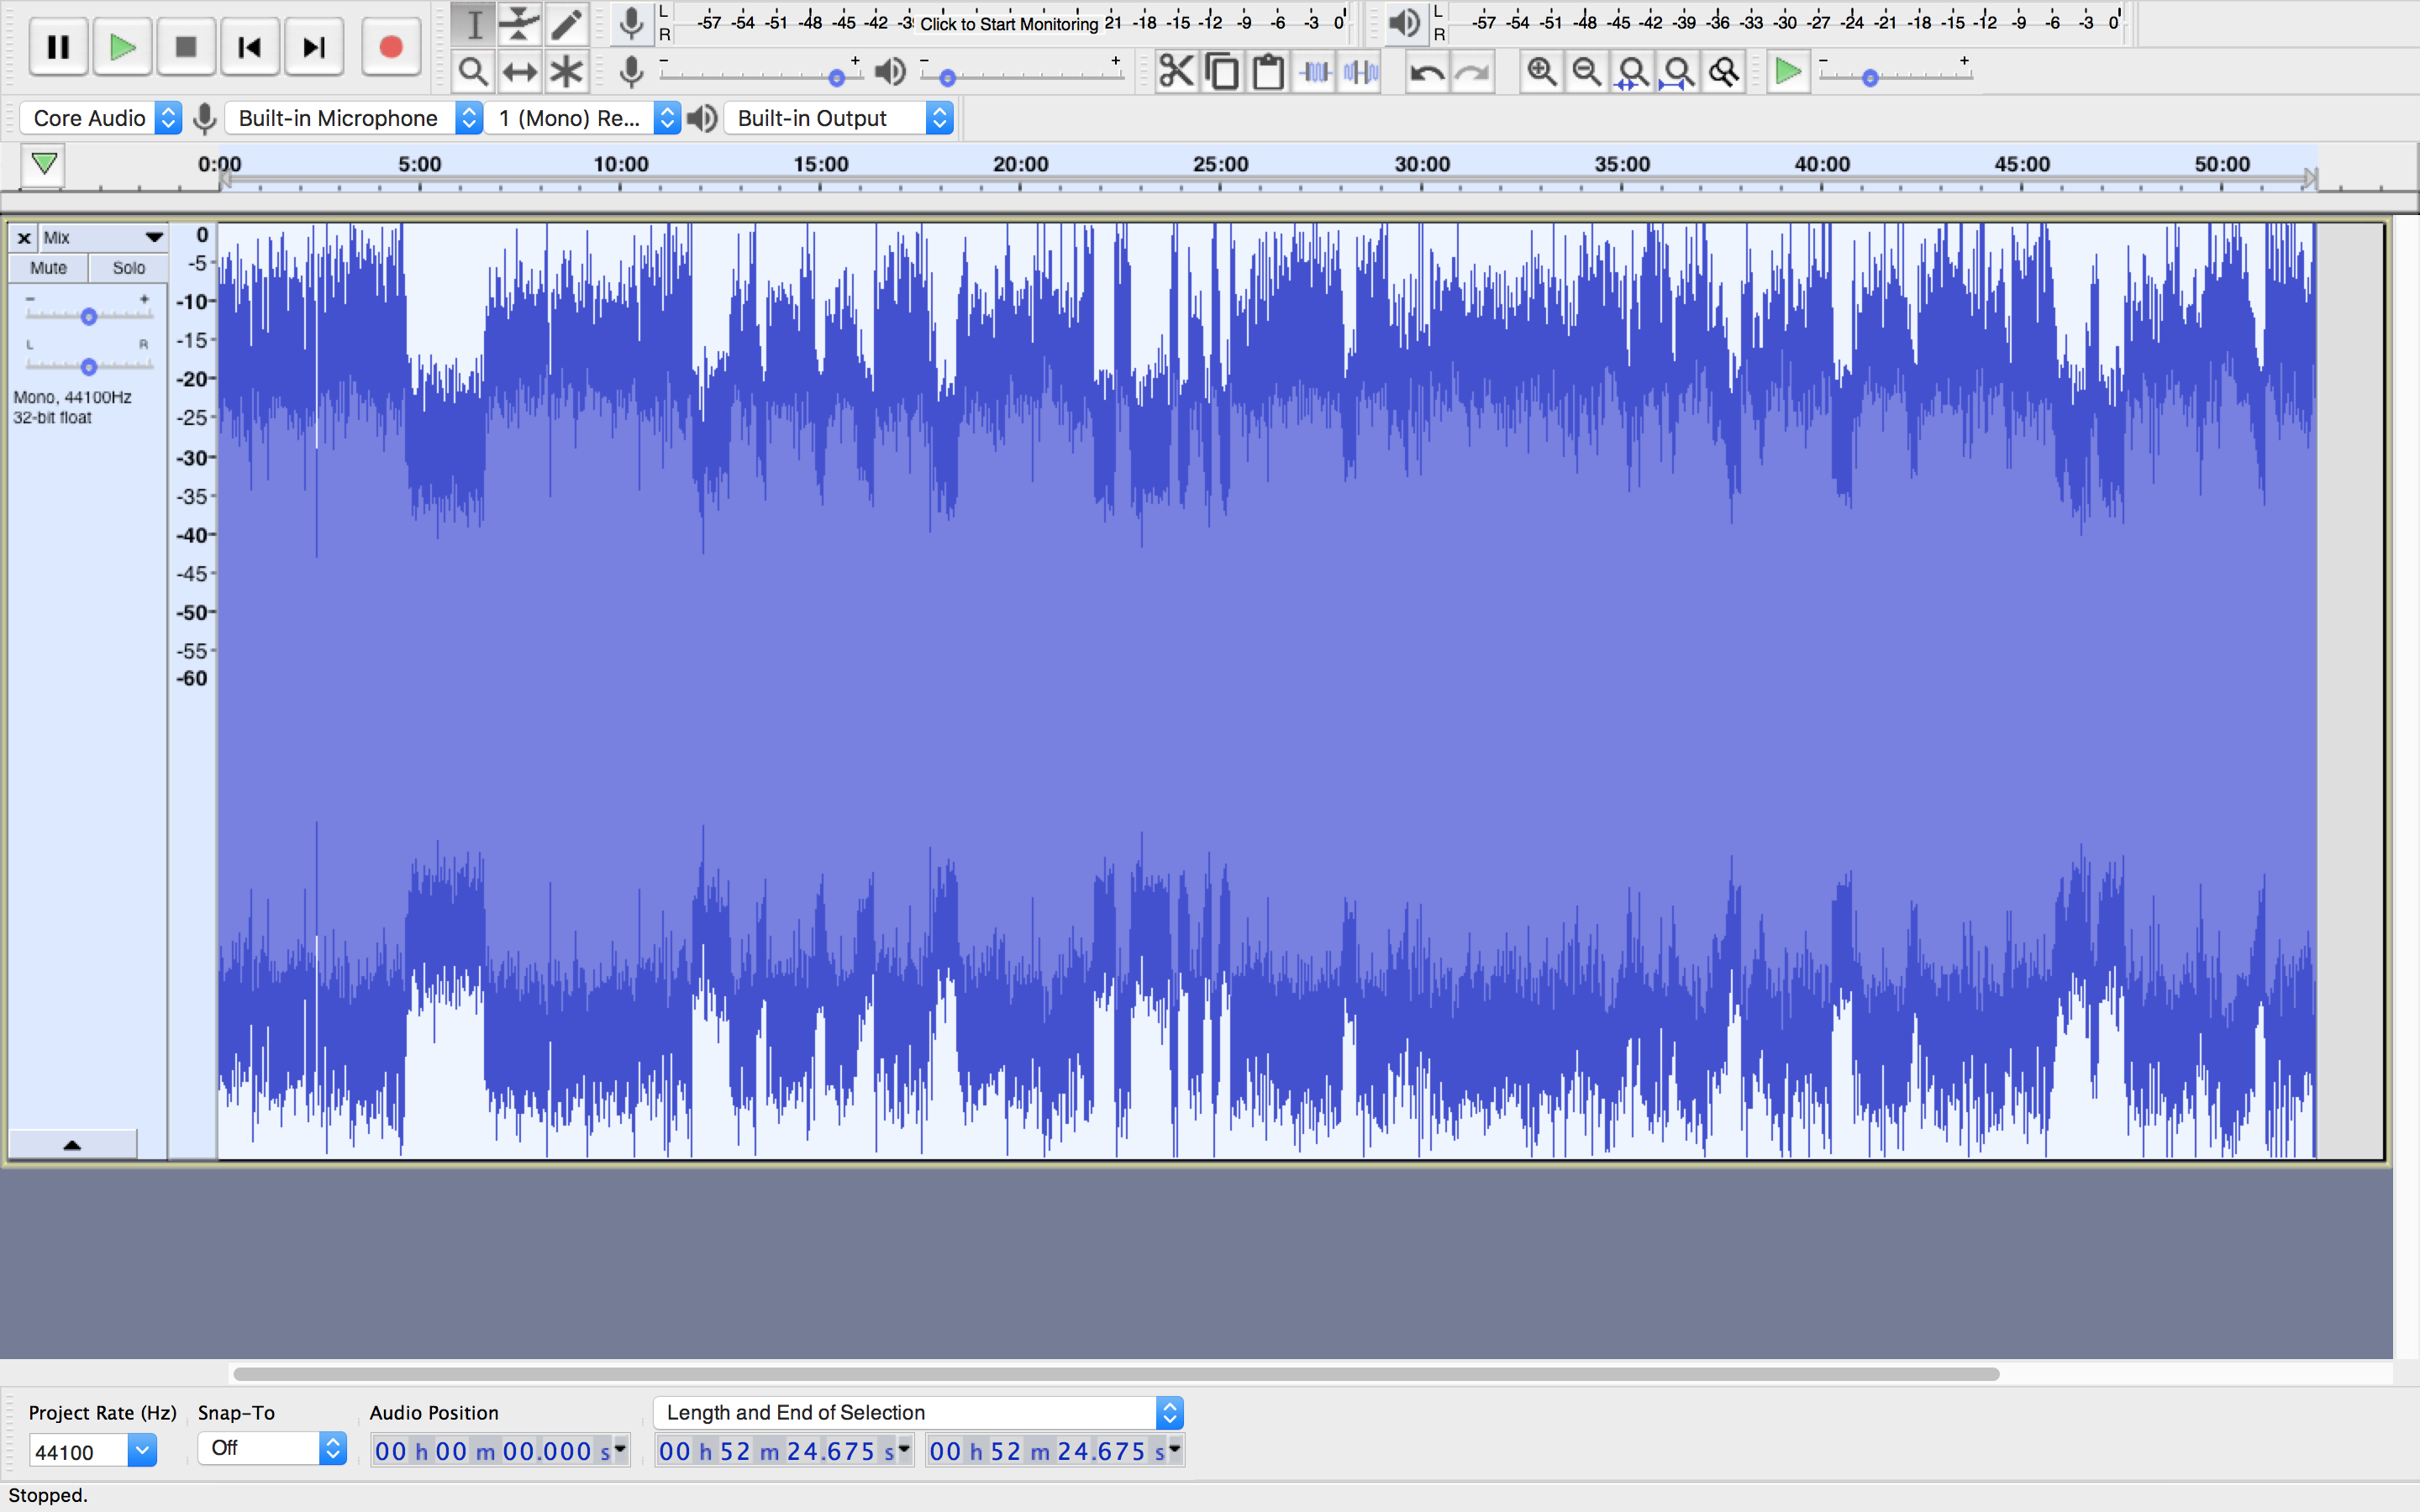This screenshot has height=1512, width=2420.
Task: Open the Core Audio host dropdown
Action: 101,118
